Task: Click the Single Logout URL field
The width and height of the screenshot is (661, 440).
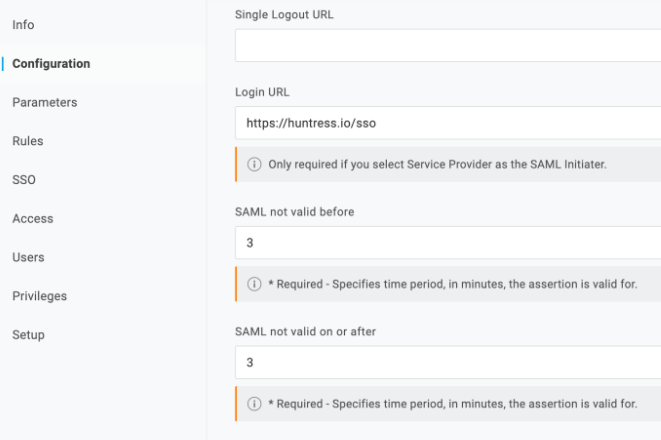Action: tap(448, 46)
